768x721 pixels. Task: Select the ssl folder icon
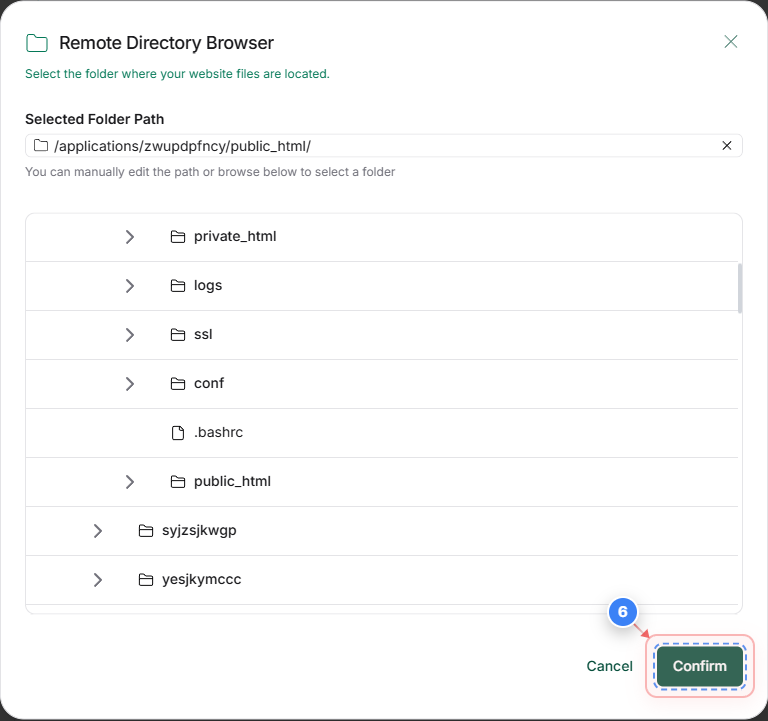pyautogui.click(x=178, y=335)
